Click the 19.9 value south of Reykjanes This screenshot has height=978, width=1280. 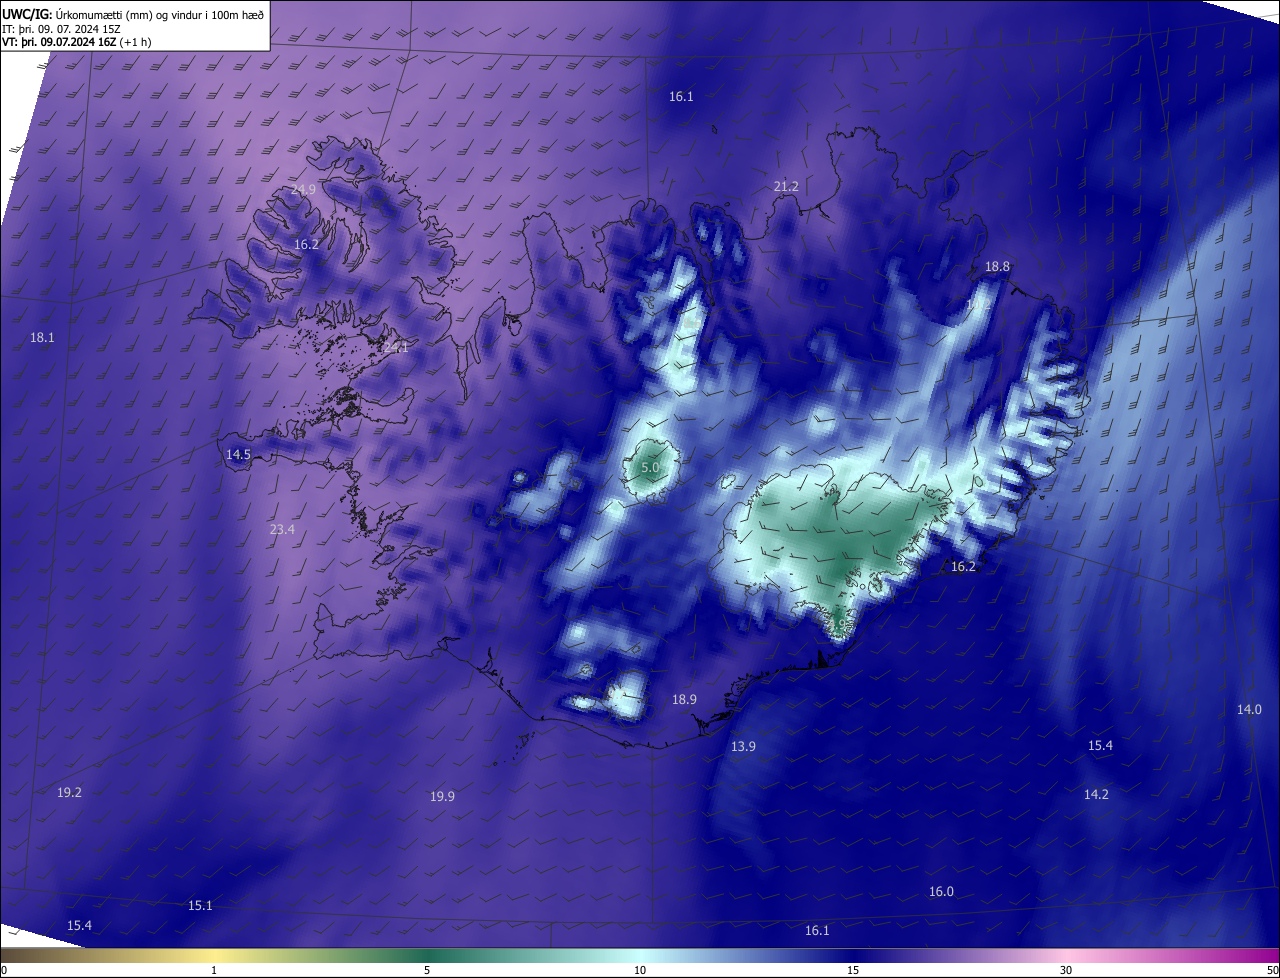442,797
